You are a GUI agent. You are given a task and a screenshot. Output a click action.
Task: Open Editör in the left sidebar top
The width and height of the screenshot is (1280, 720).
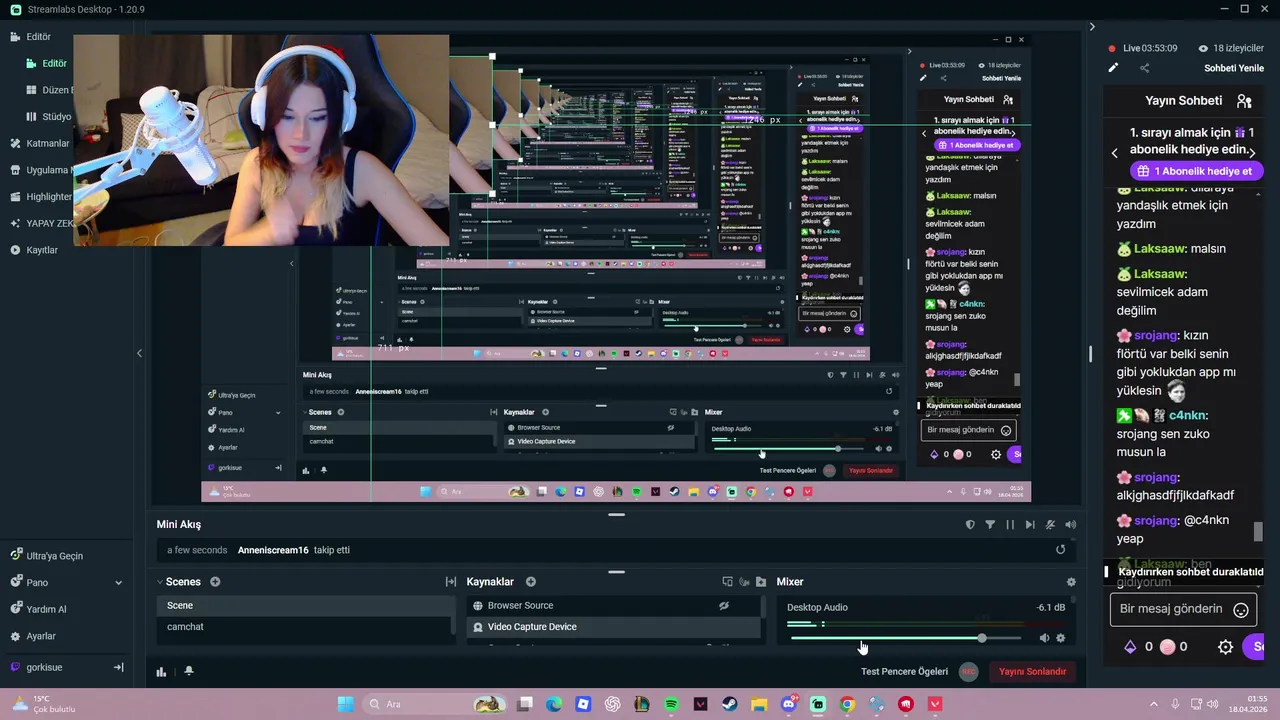pyautogui.click(x=30, y=36)
